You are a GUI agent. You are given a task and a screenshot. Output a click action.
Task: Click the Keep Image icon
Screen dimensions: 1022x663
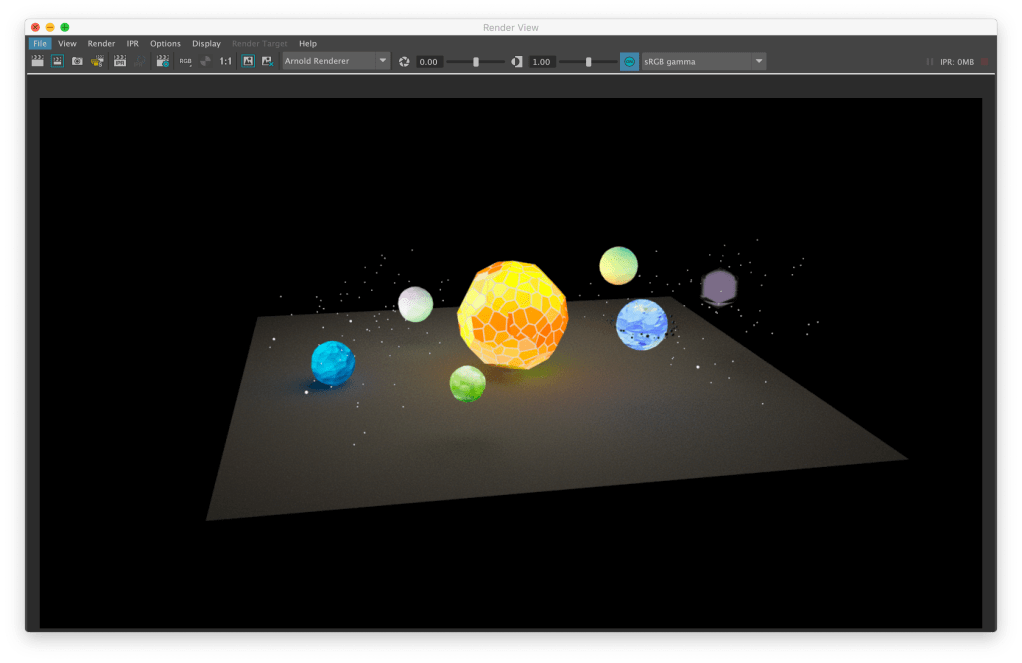(x=248, y=62)
